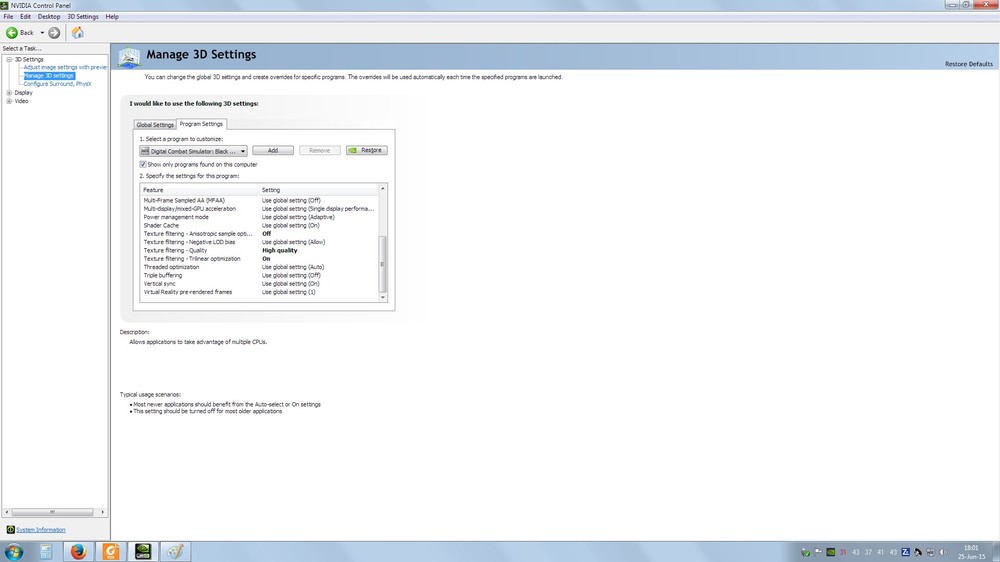The height and width of the screenshot is (562, 1000).
Task: Open Calculator from the taskbar
Action: coord(46,551)
